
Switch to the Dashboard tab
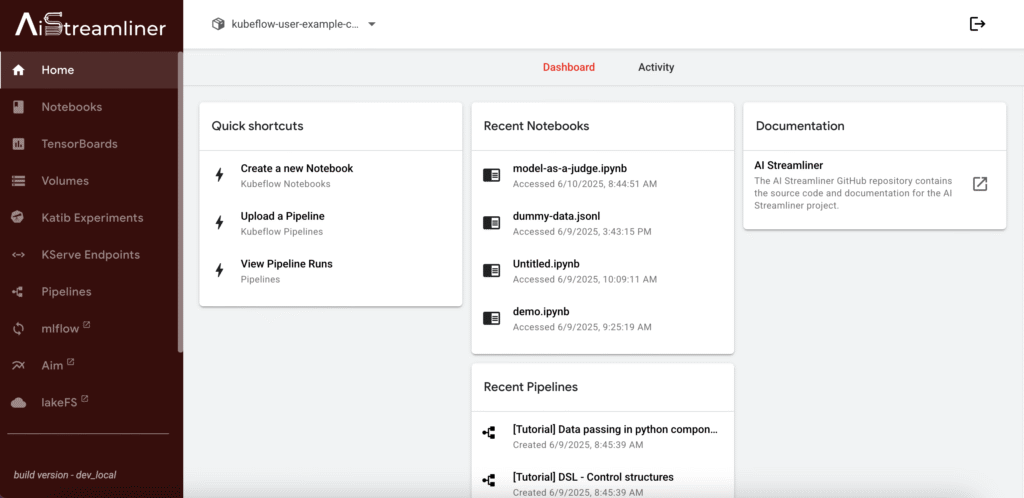[x=569, y=67]
